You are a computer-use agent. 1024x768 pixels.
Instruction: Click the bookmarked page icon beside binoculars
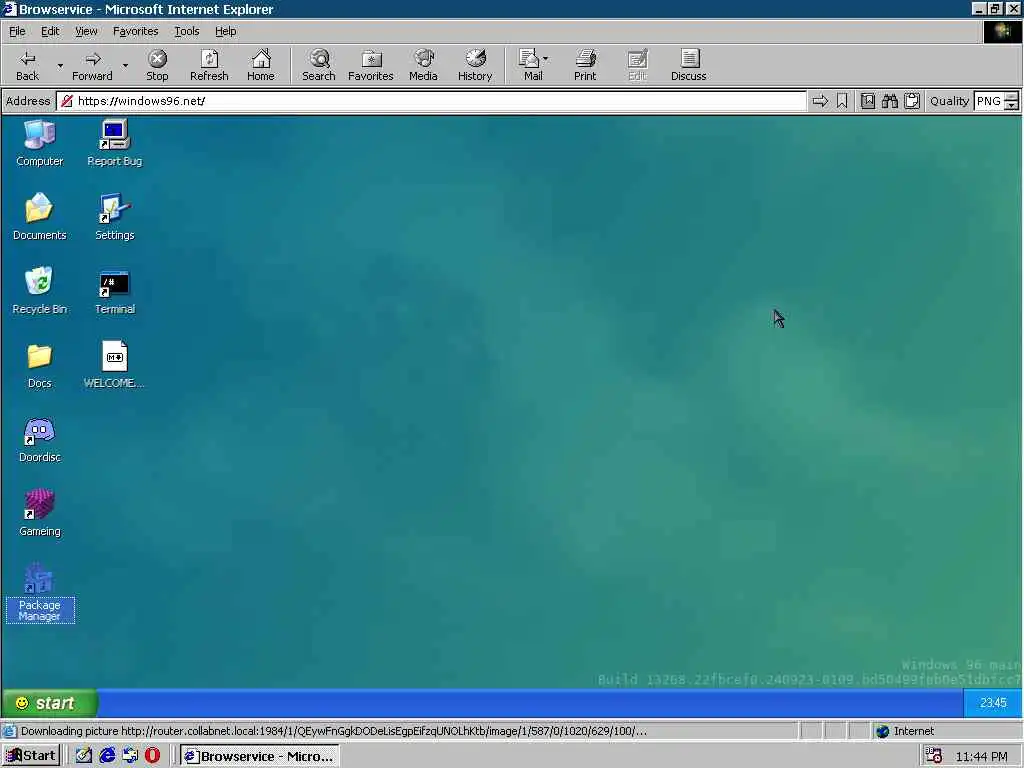867,101
